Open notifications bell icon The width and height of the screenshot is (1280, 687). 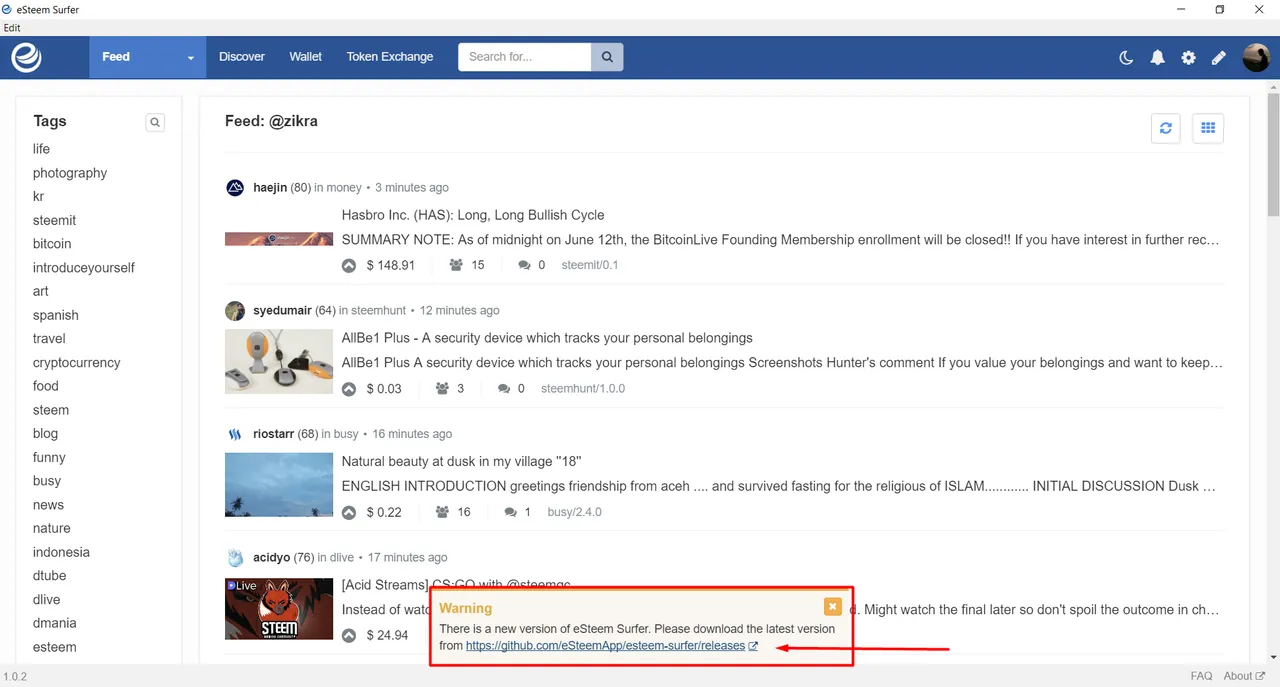point(1157,58)
